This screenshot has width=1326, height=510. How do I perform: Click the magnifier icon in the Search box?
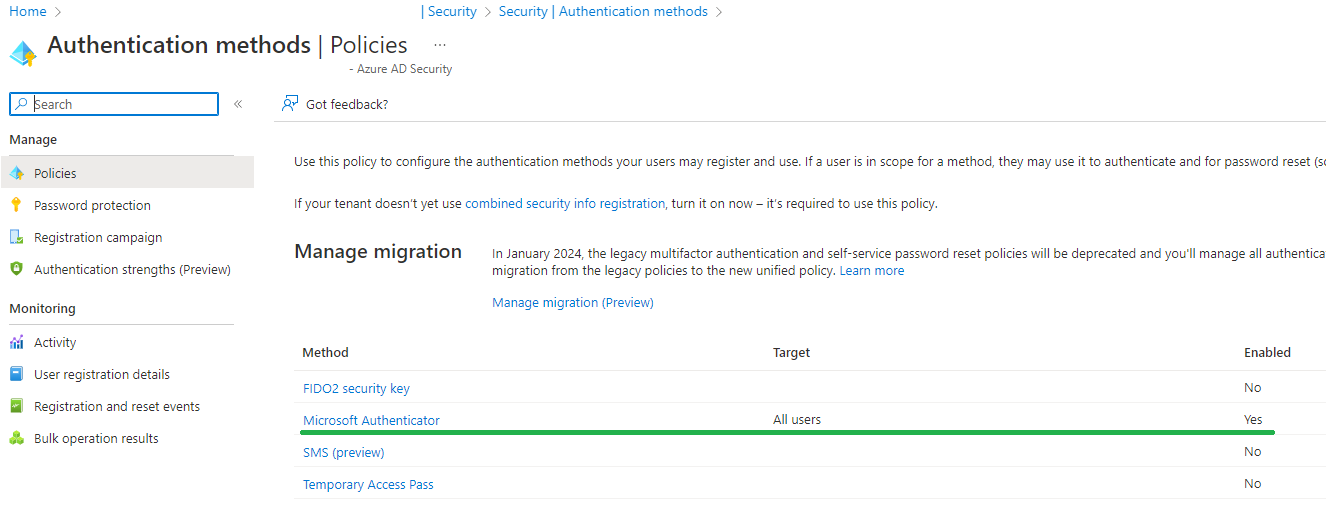(21, 104)
